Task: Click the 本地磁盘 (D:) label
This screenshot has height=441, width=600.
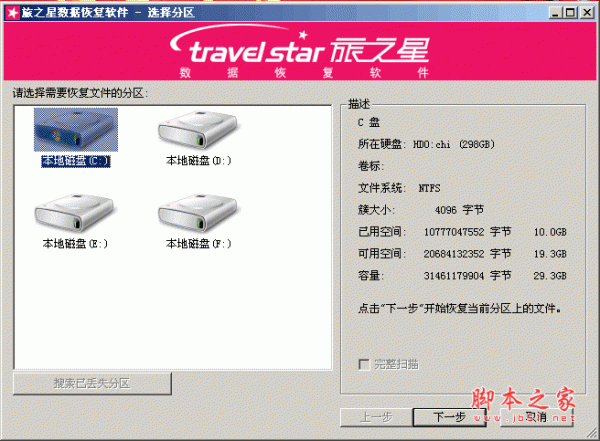Action: tap(199, 160)
